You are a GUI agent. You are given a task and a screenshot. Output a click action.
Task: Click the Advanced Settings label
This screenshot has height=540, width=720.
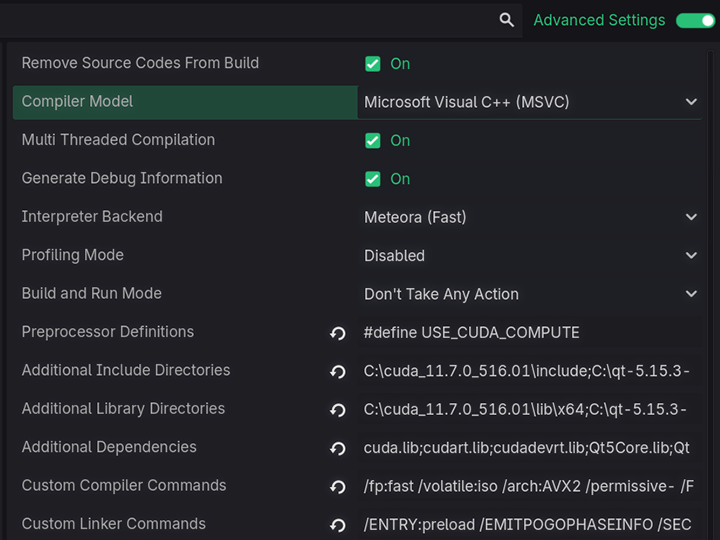tap(599, 20)
